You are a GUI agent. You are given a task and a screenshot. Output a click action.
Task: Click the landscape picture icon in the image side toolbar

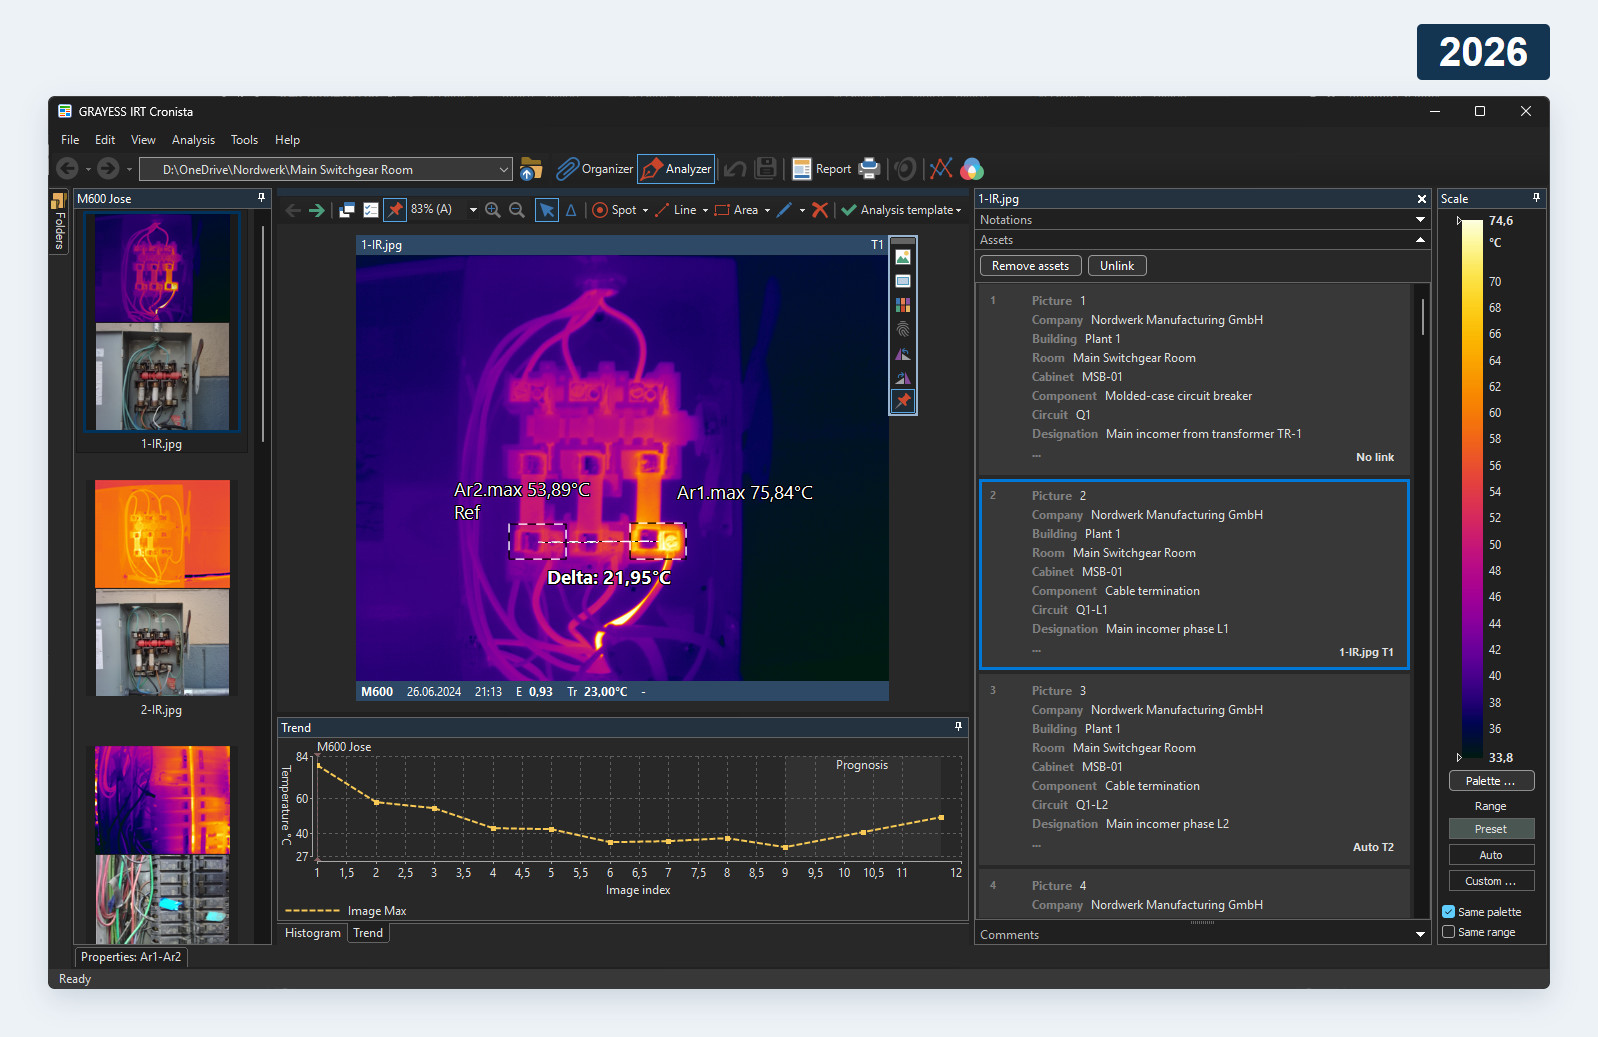pyautogui.click(x=903, y=257)
